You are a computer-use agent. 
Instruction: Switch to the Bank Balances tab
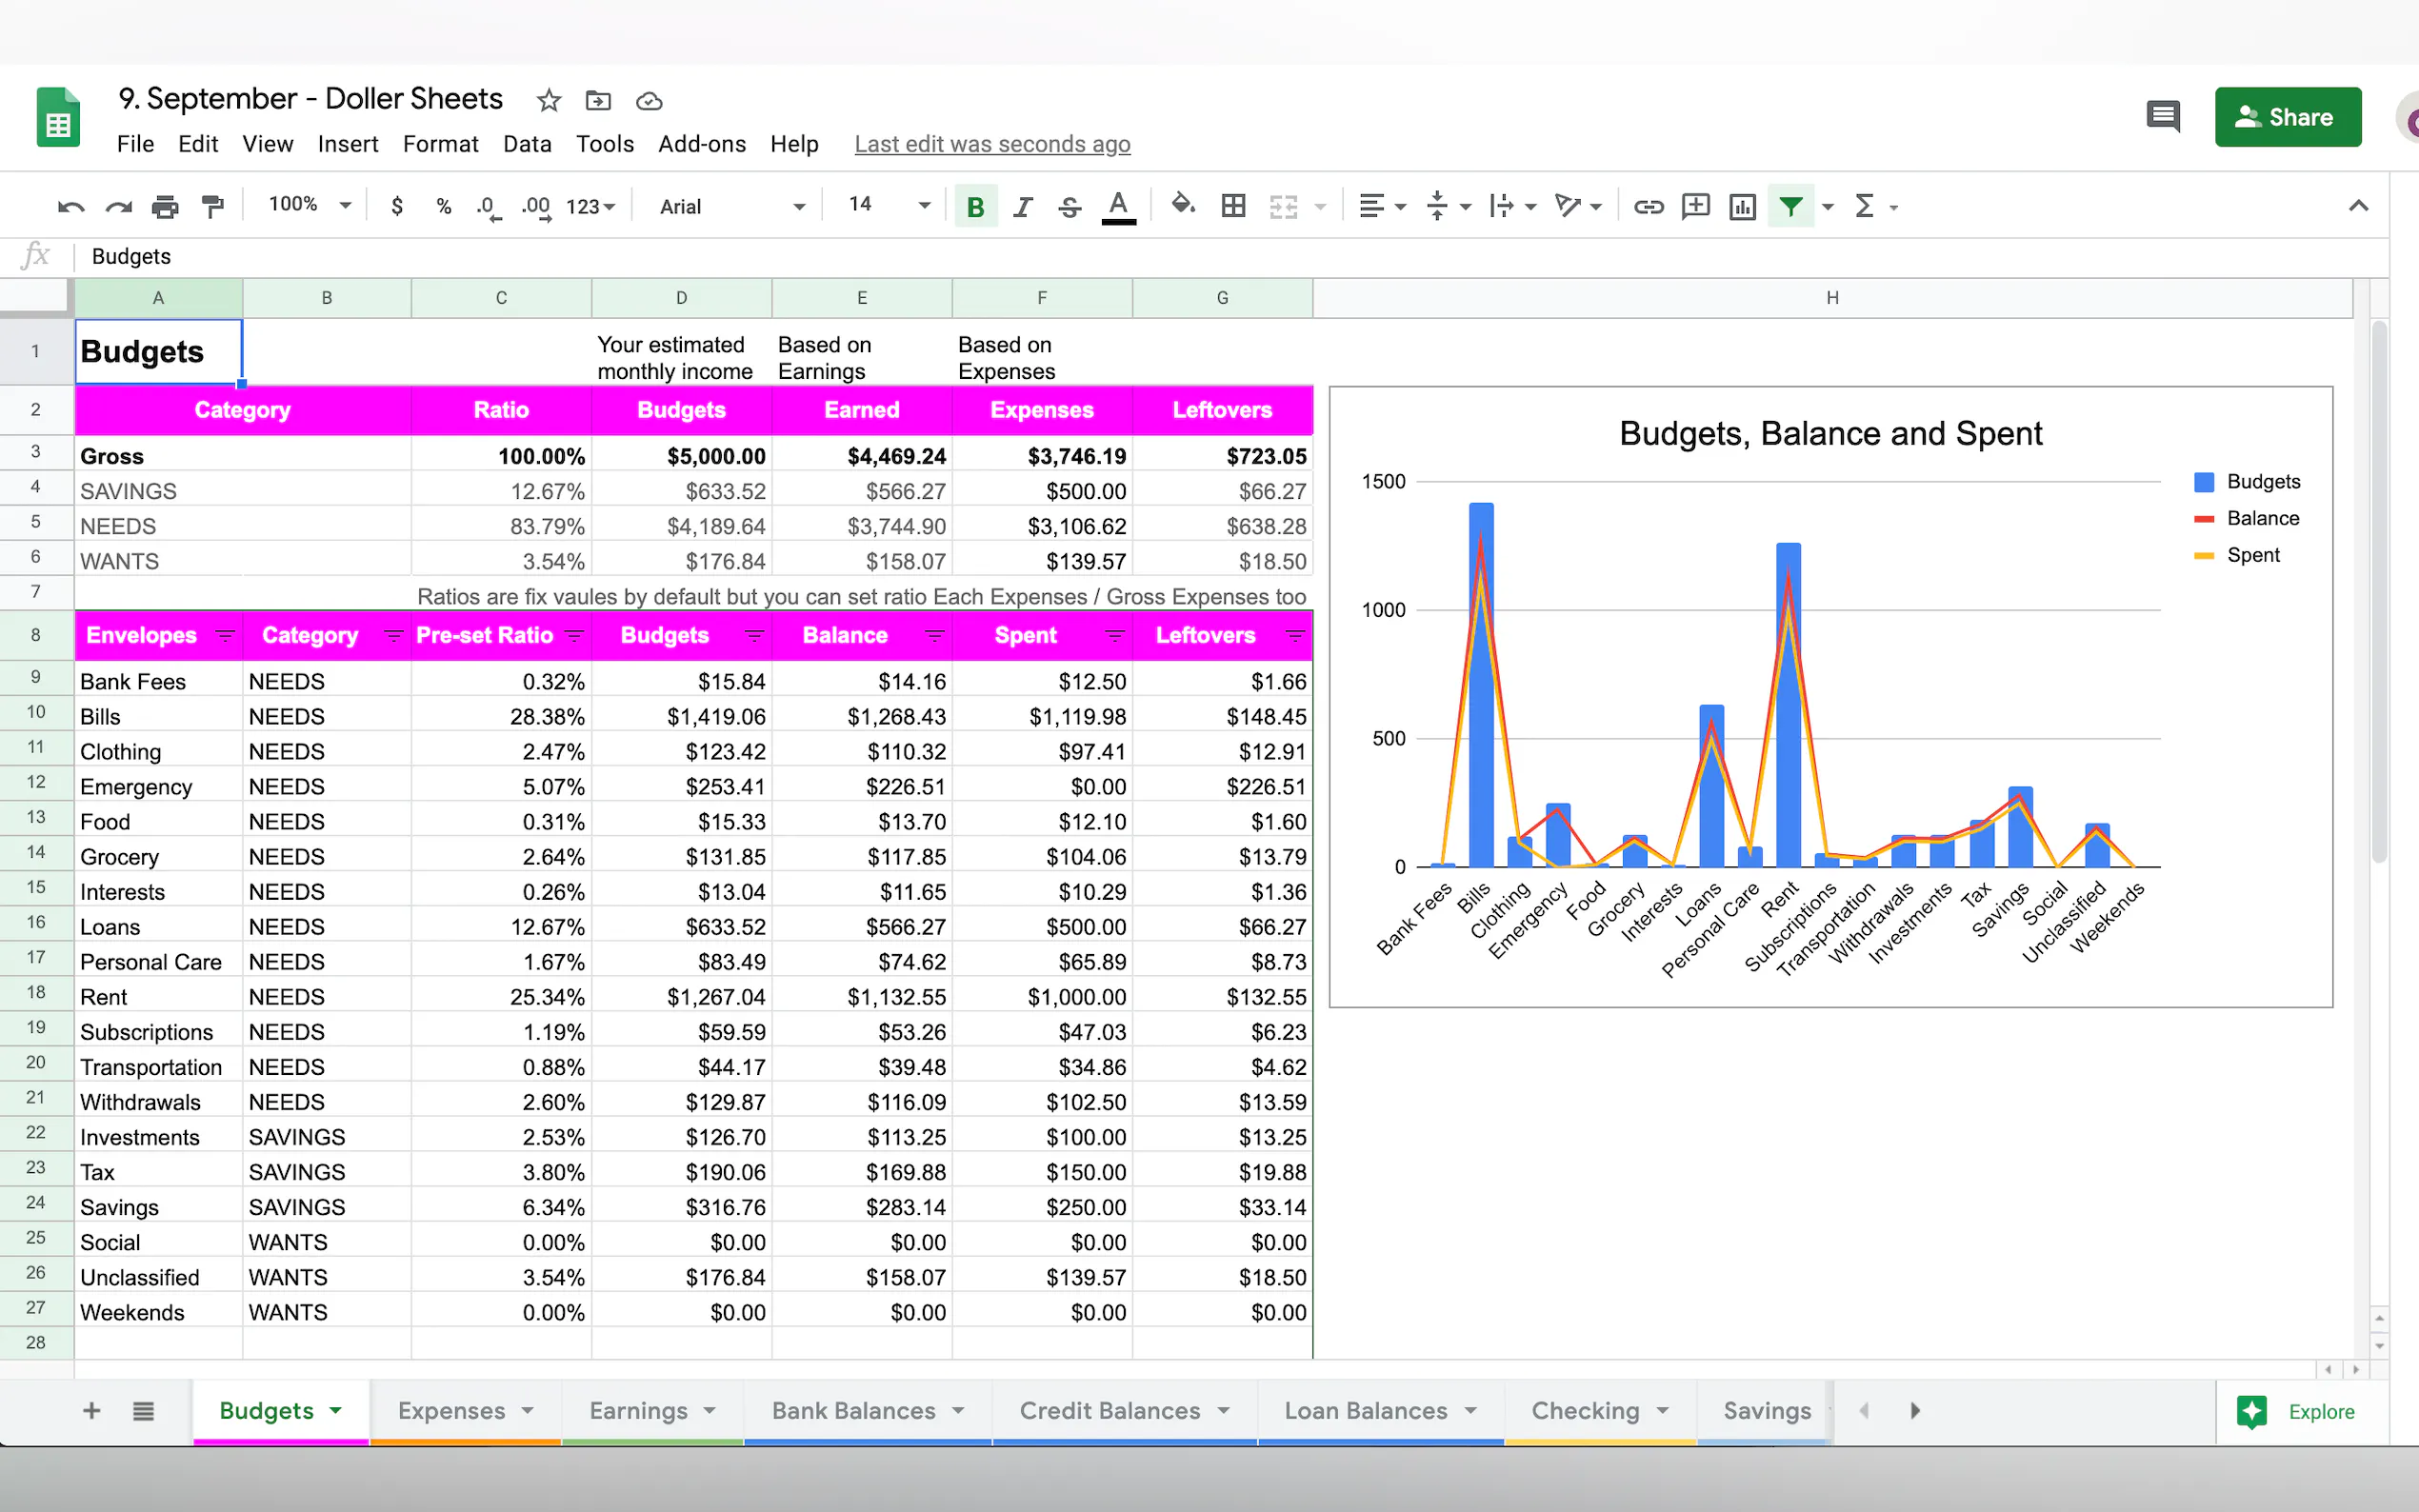coord(868,1411)
